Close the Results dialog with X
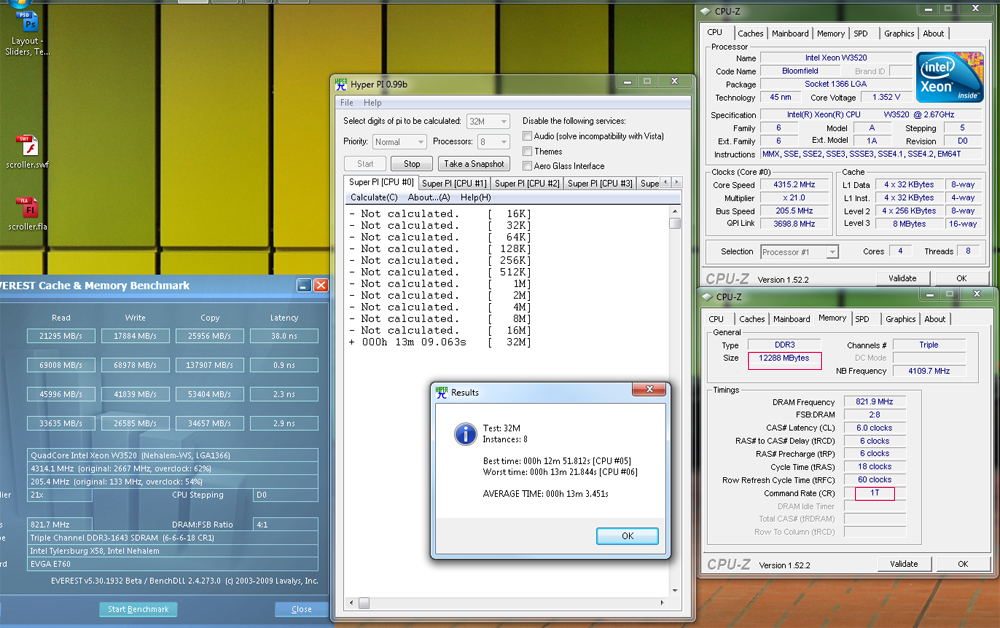Image resolution: width=1000 pixels, height=628 pixels. click(x=649, y=390)
